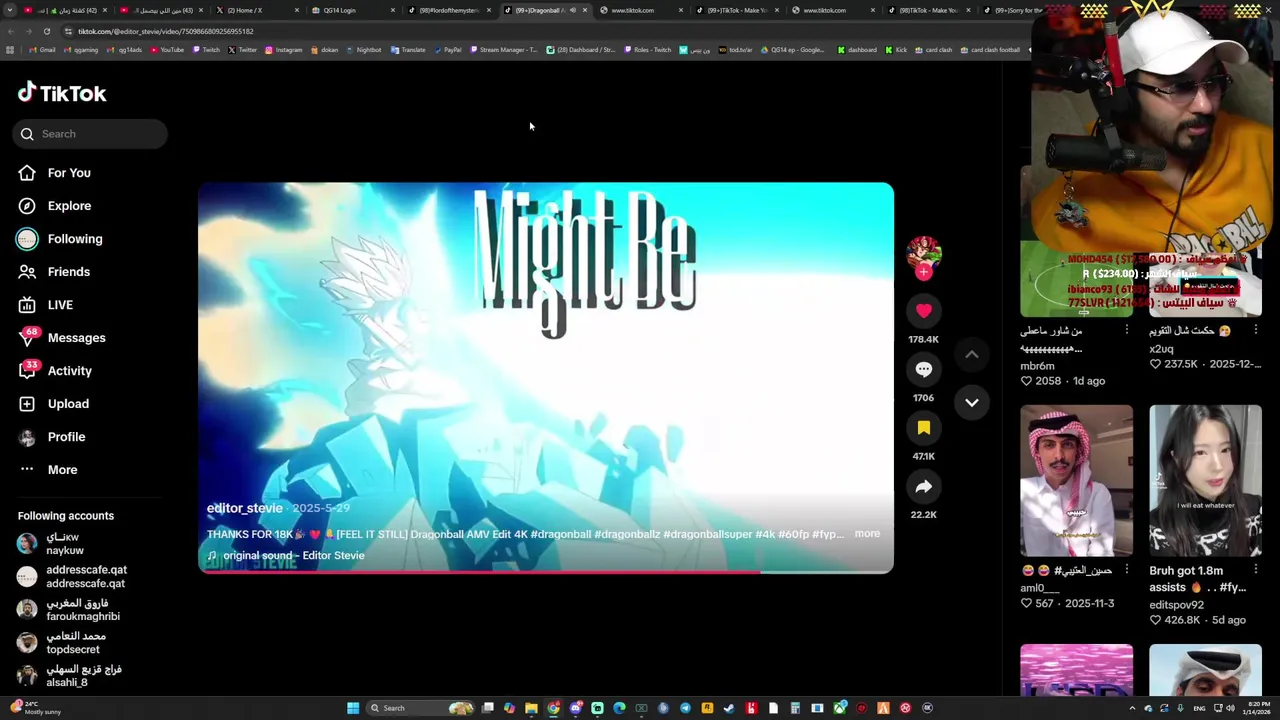Click the mbr6m username
The height and width of the screenshot is (720, 1280).
pyautogui.click(x=1037, y=366)
